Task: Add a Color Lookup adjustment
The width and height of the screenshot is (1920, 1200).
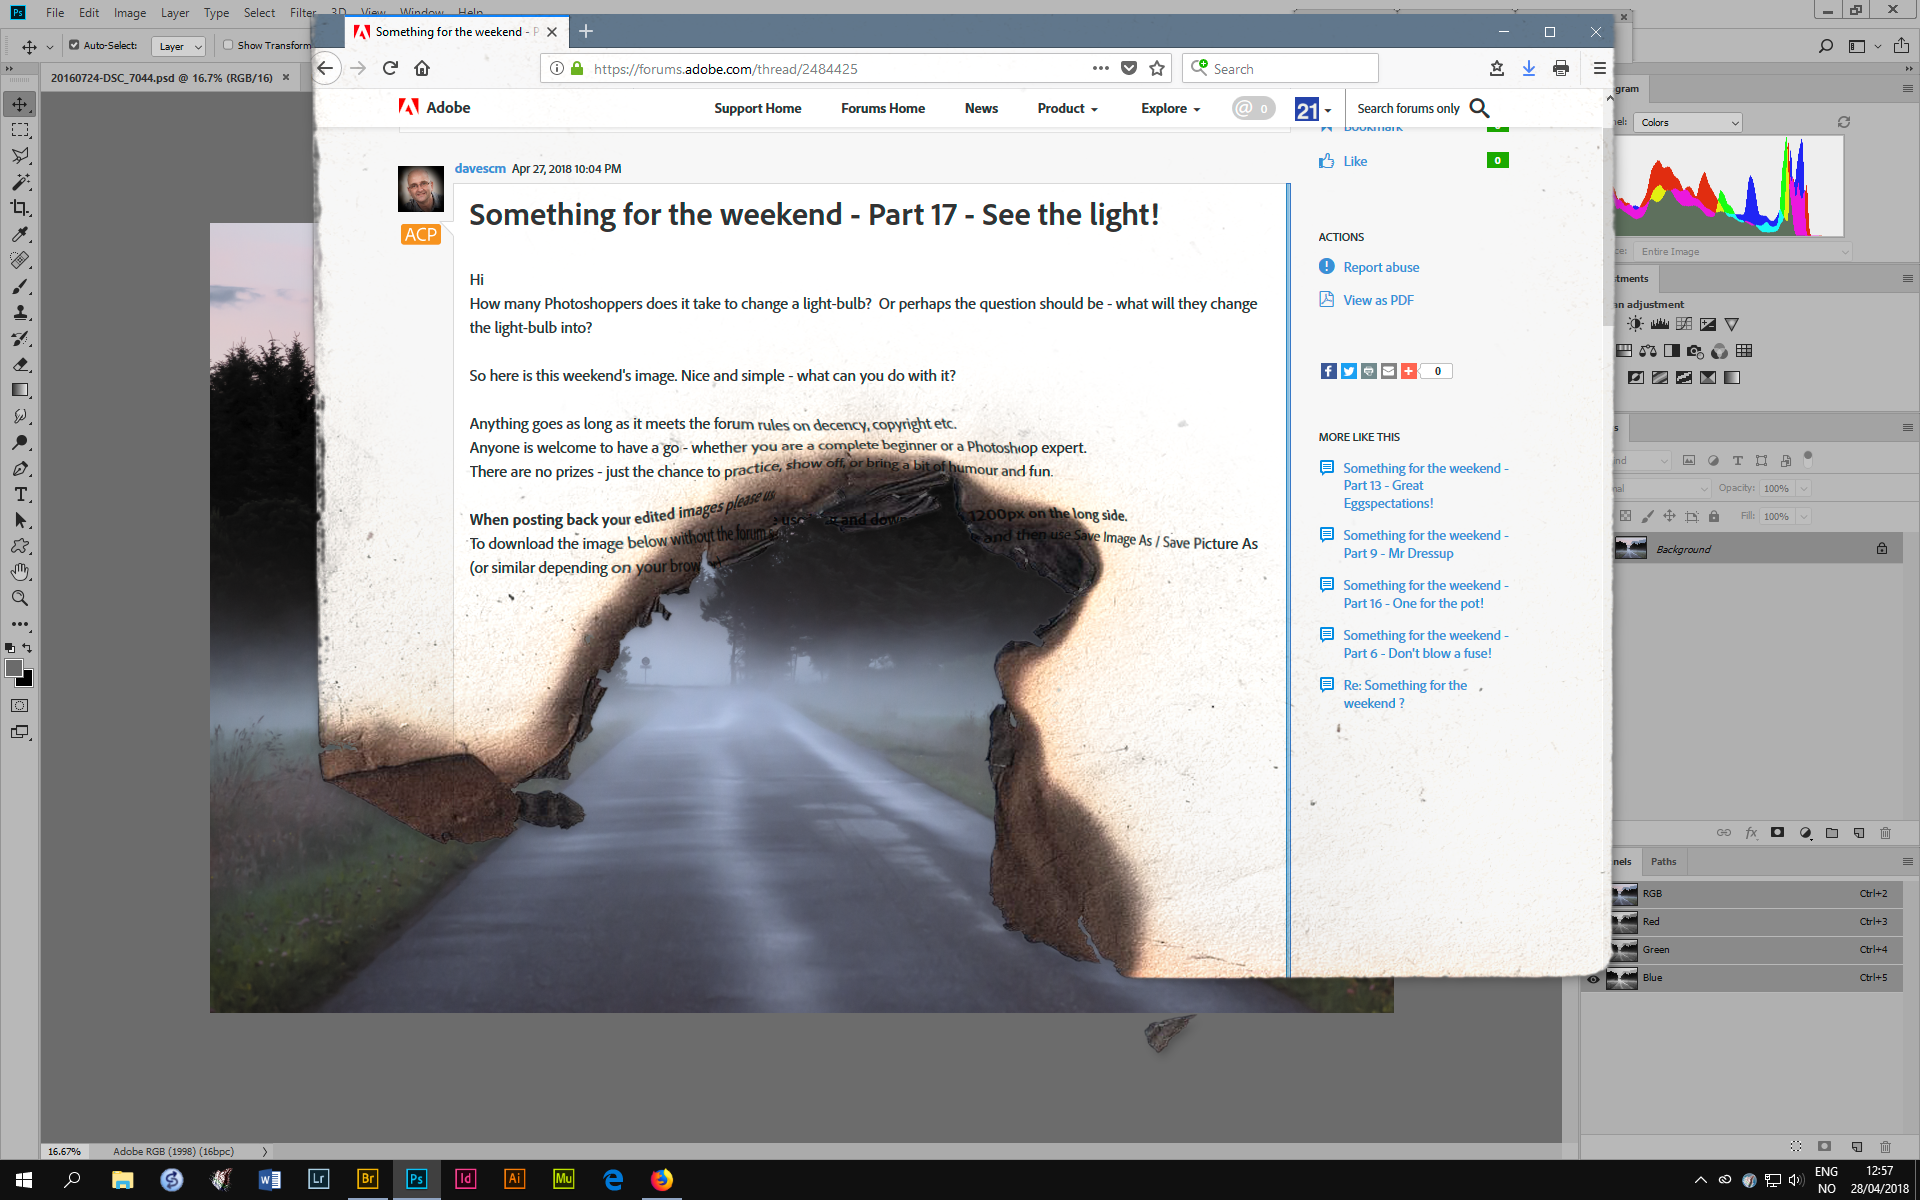Action: 1744,351
